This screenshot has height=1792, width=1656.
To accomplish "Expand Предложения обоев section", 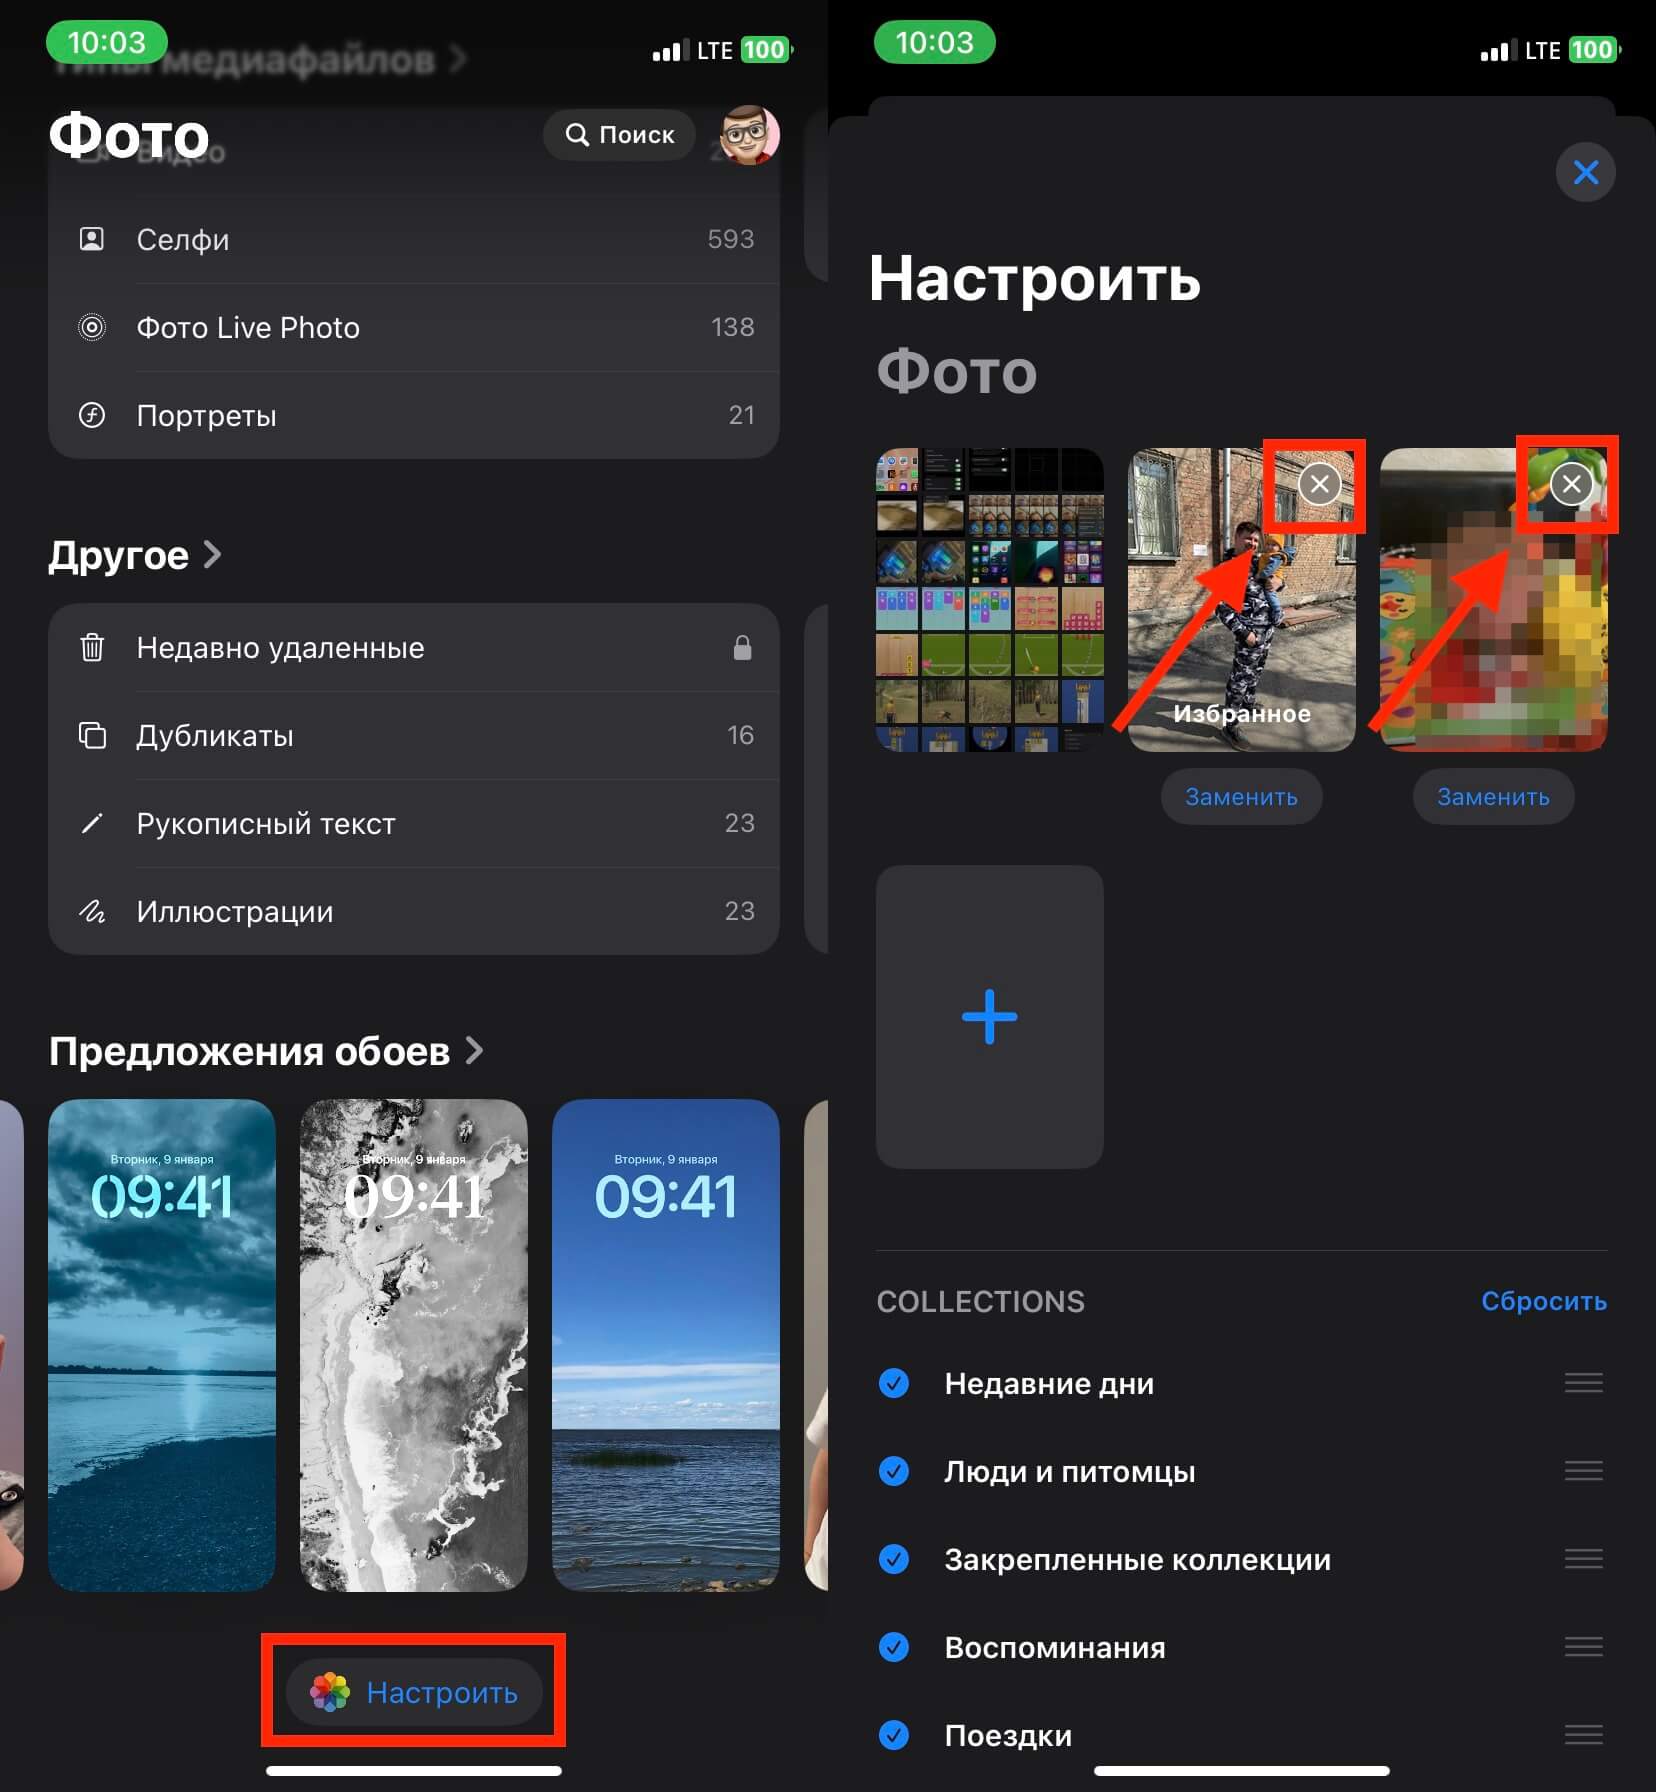I will [x=474, y=1051].
